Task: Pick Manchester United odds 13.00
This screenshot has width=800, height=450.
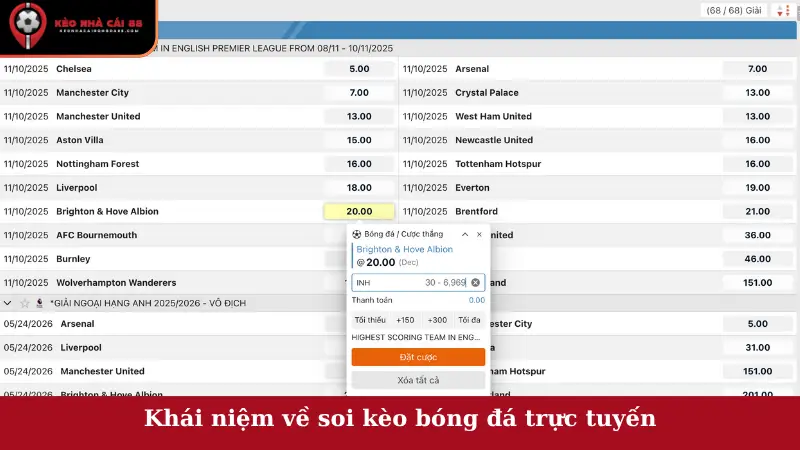Action: 359,116
